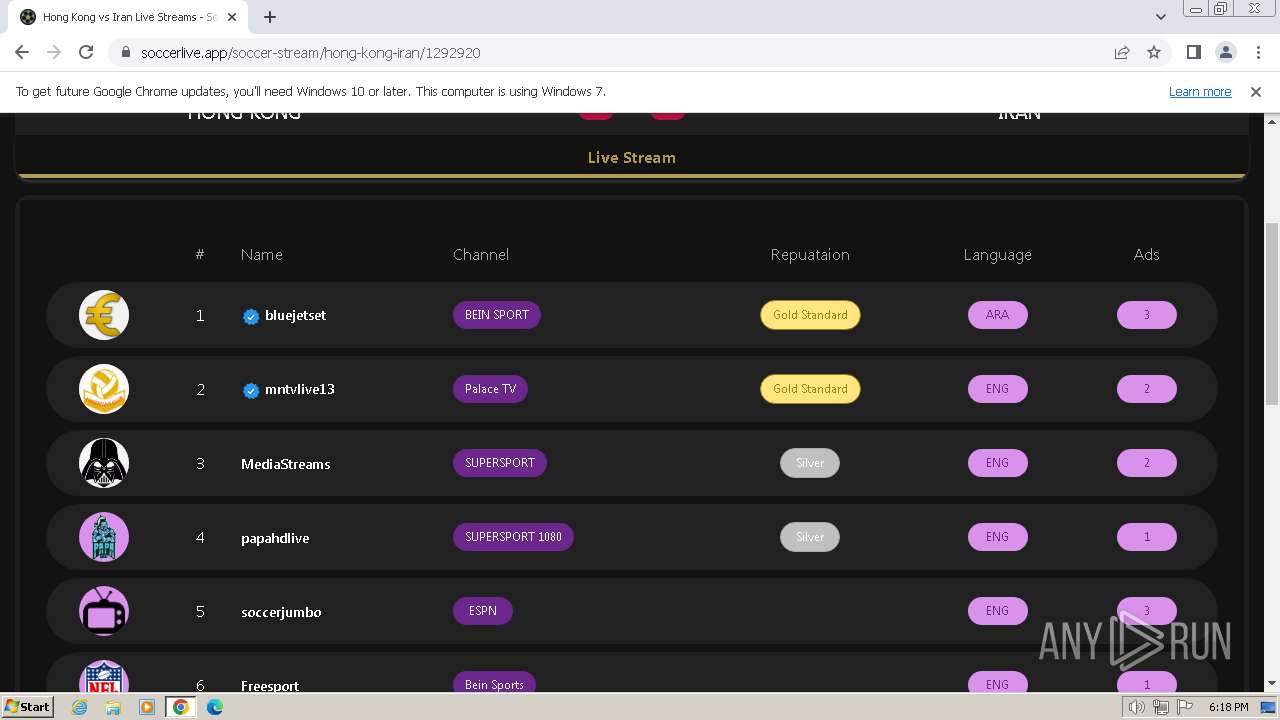Viewport: 1280px width, 720px height.
Task: Open the MediaStreams stream
Action: point(286,464)
